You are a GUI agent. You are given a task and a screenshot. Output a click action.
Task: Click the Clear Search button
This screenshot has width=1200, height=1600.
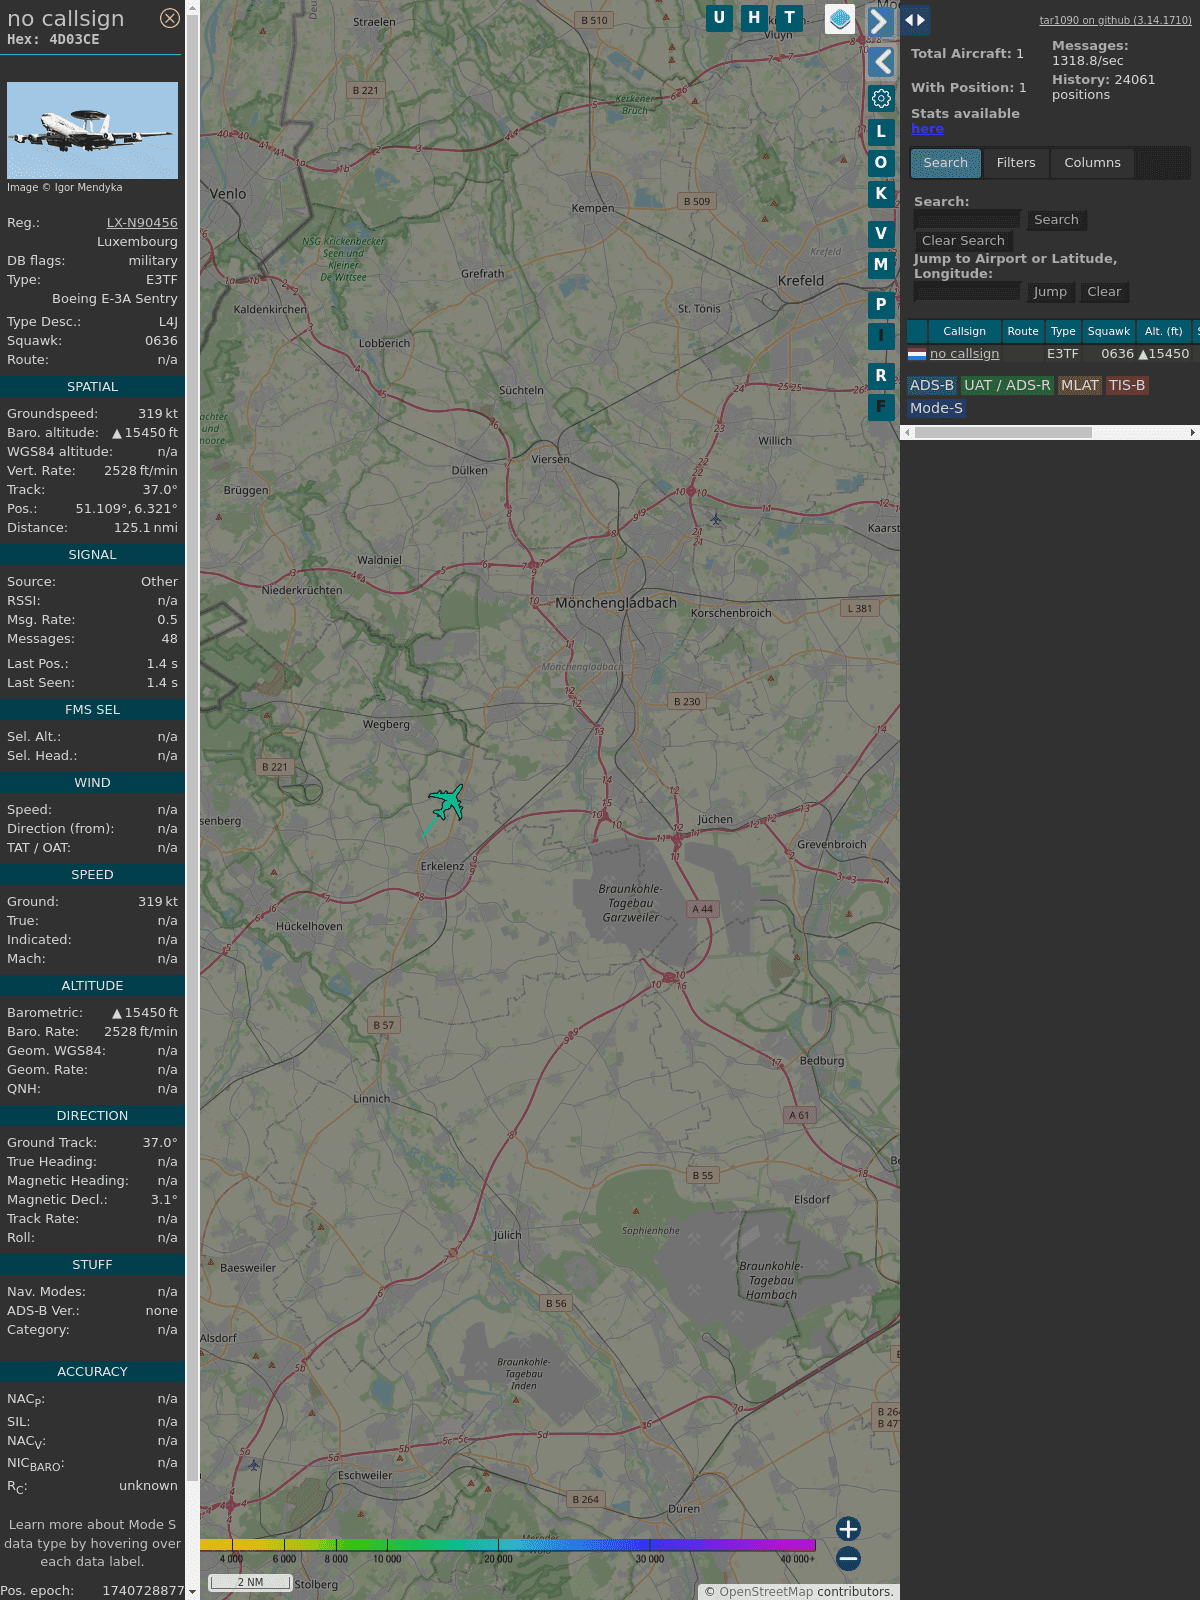962,241
